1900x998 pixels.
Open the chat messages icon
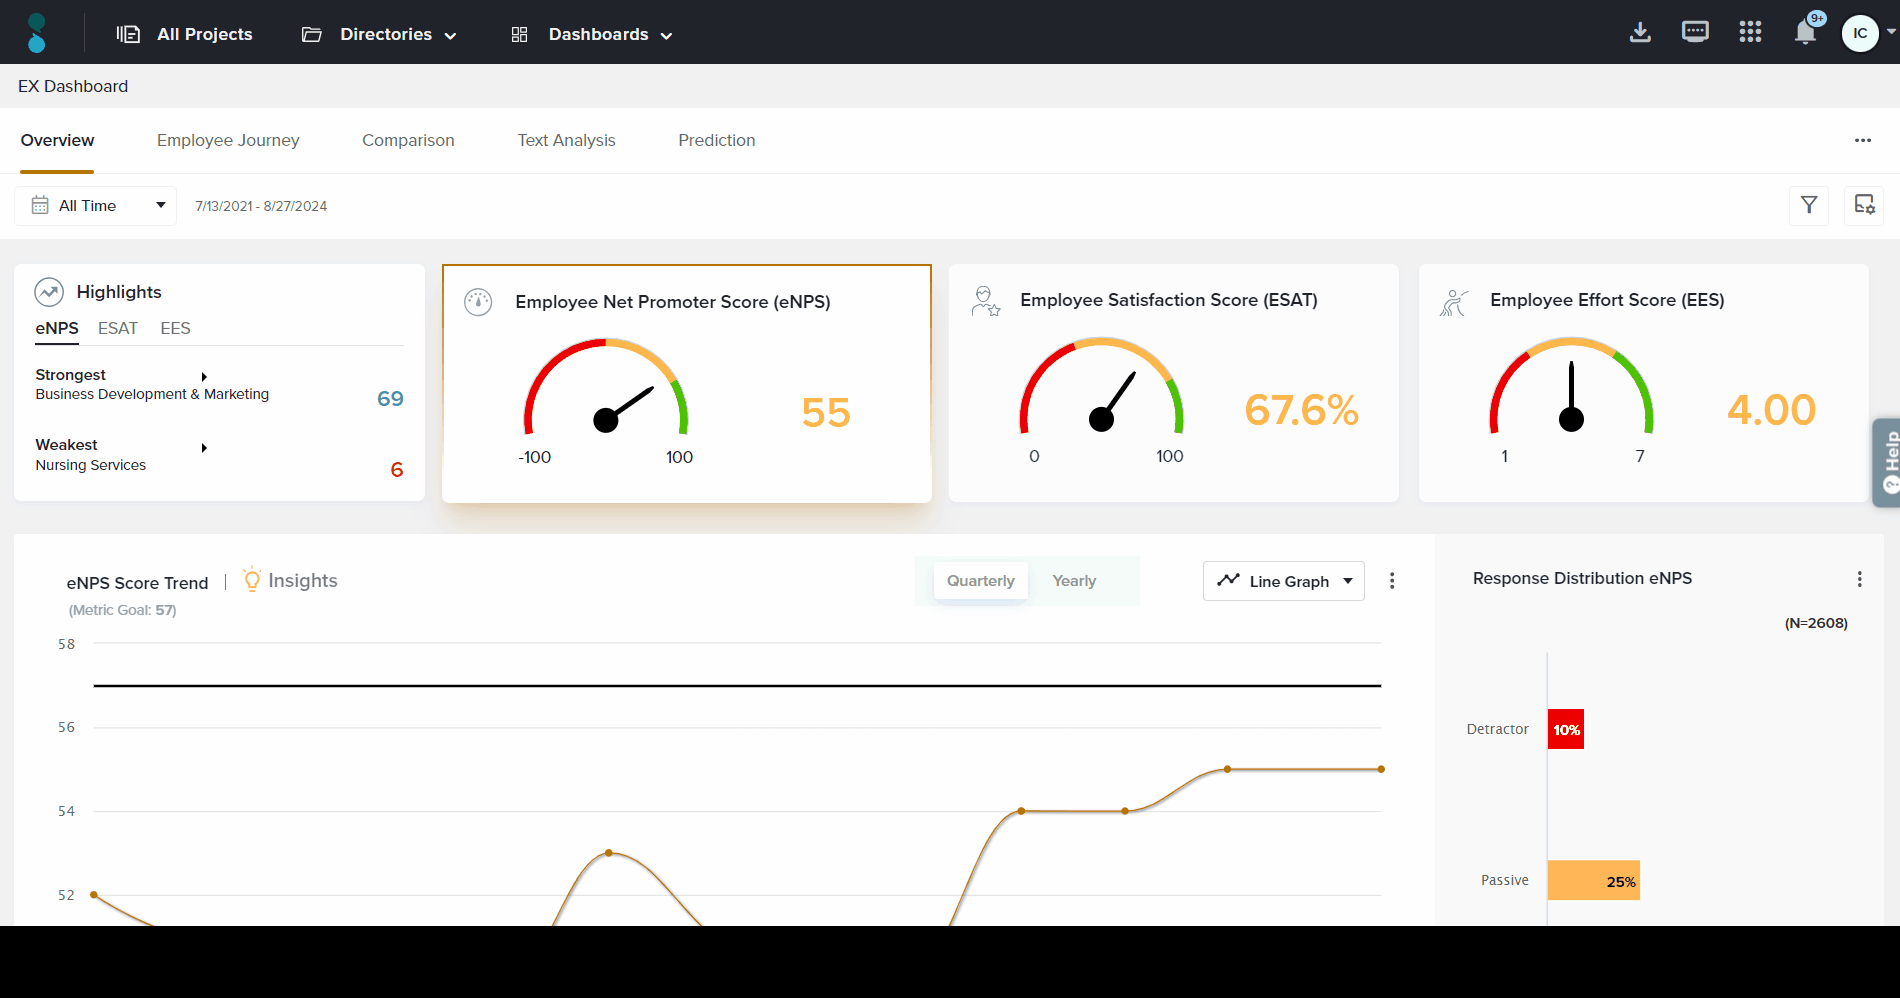[1695, 33]
